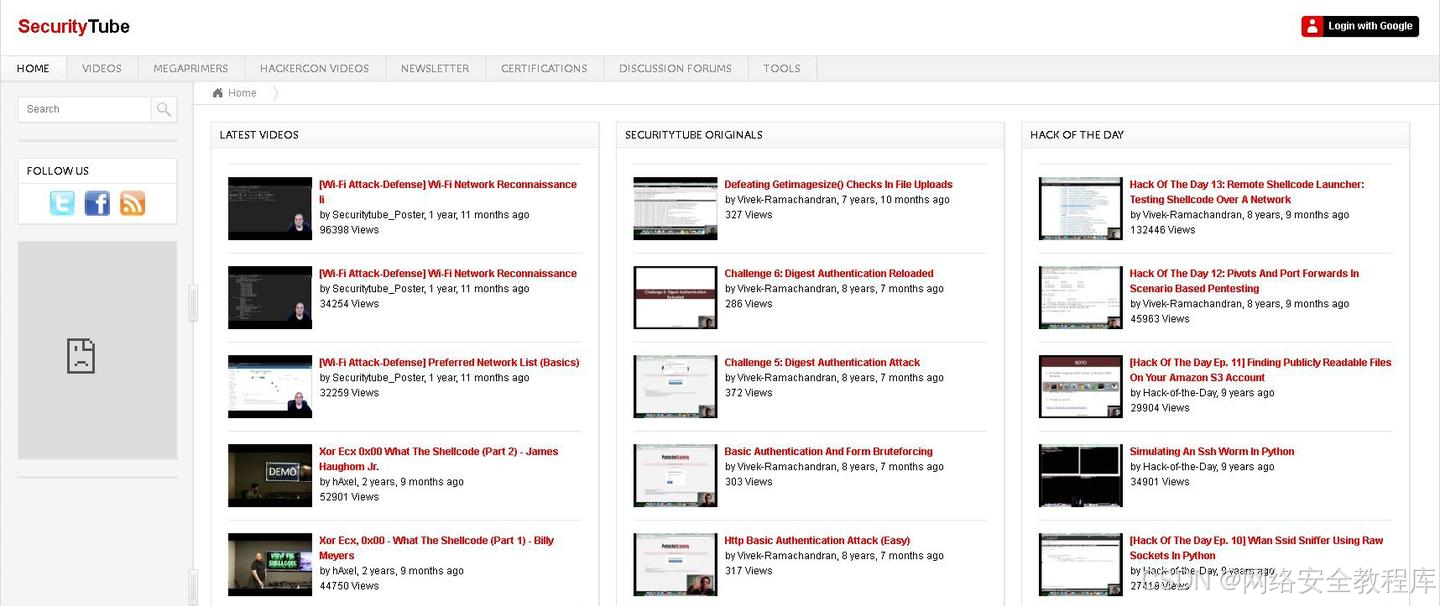The width and height of the screenshot is (1440, 606).
Task: Open the HACKERCON VIDEOS tab
Action: click(x=314, y=68)
